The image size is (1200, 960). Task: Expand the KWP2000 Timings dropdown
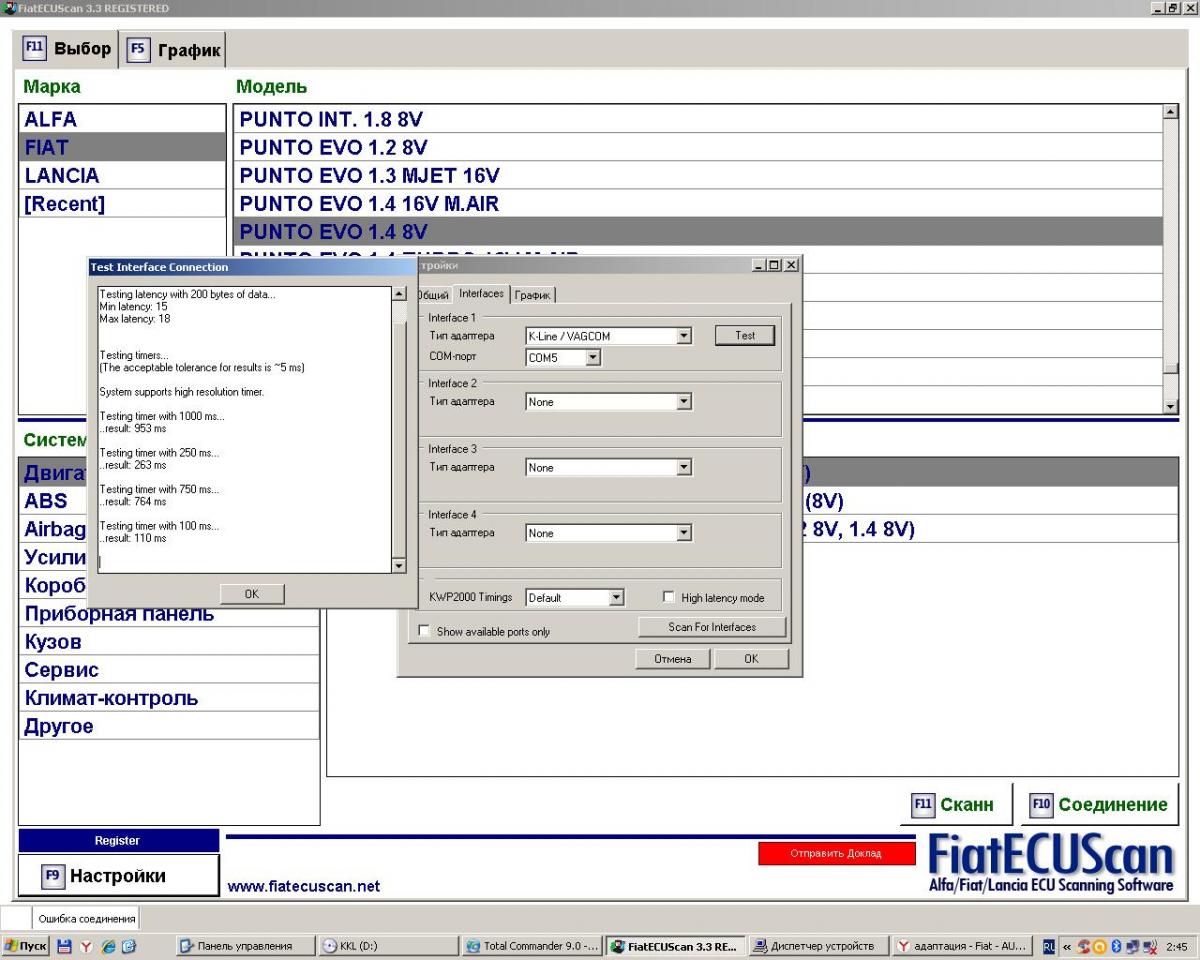(616, 598)
